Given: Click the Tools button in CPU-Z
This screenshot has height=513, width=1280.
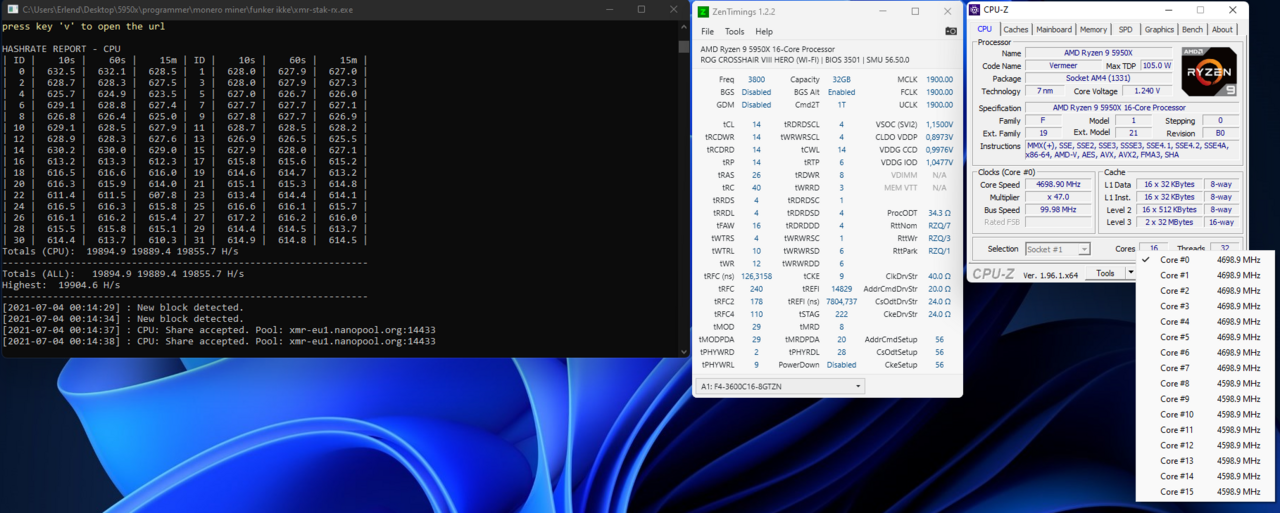Looking at the screenshot, I should (1104, 273).
